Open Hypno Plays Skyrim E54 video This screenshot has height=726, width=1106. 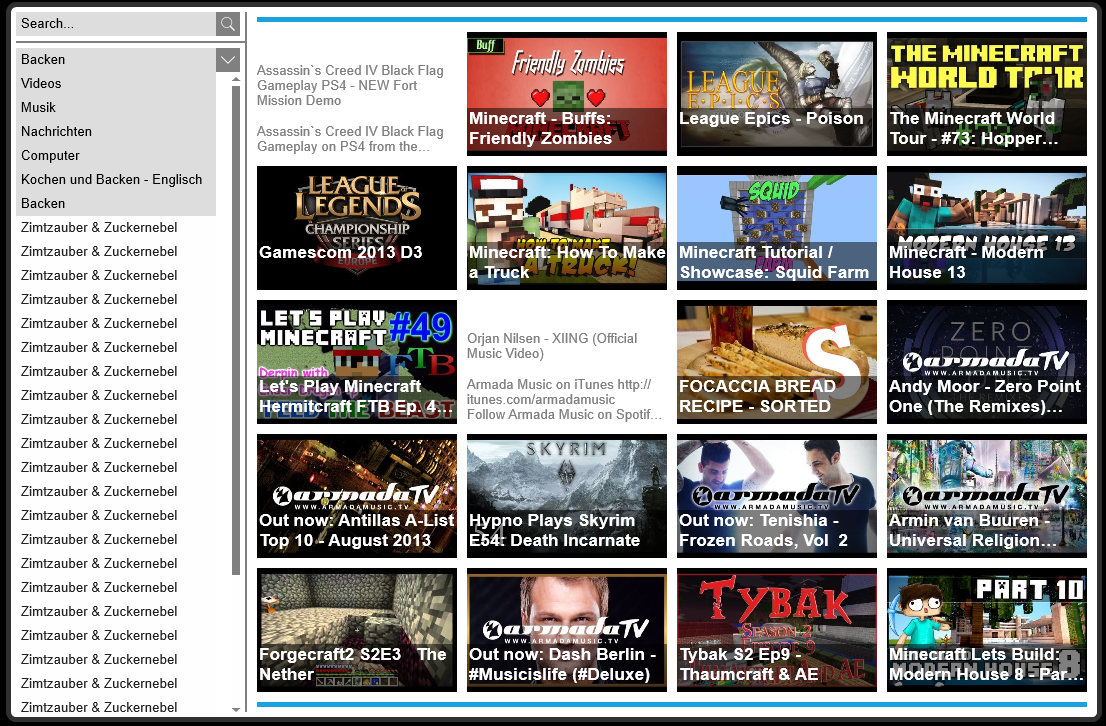567,496
